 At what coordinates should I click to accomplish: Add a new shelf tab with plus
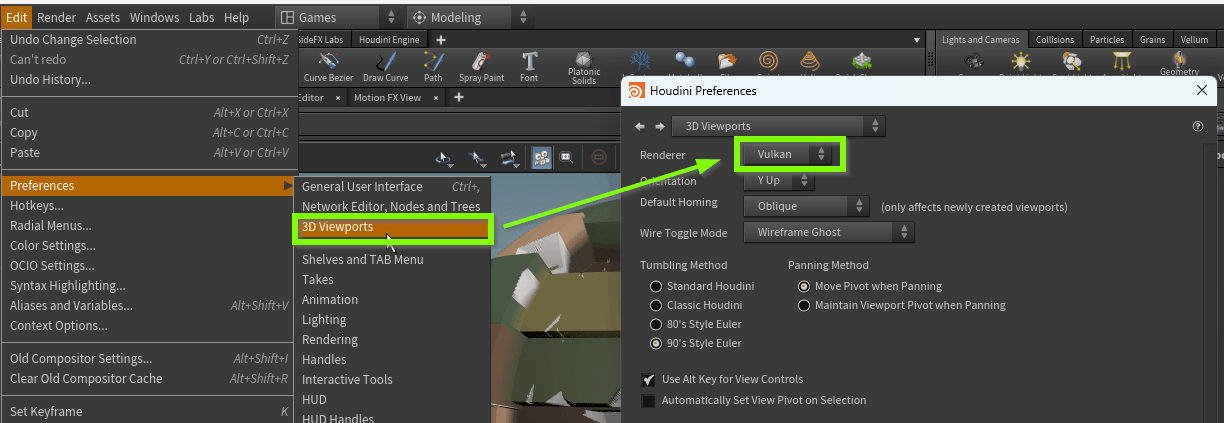point(441,39)
